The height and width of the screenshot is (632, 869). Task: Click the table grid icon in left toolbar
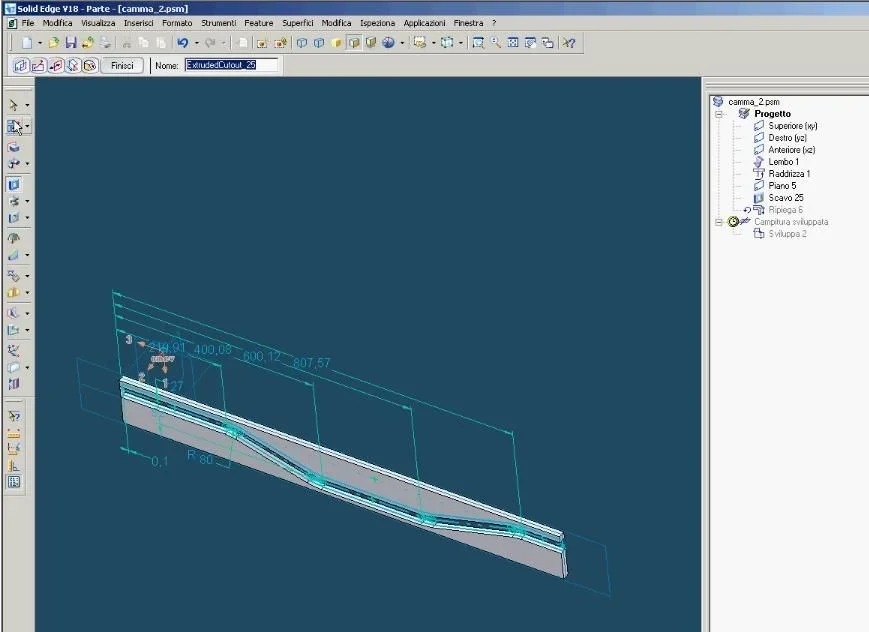14,482
